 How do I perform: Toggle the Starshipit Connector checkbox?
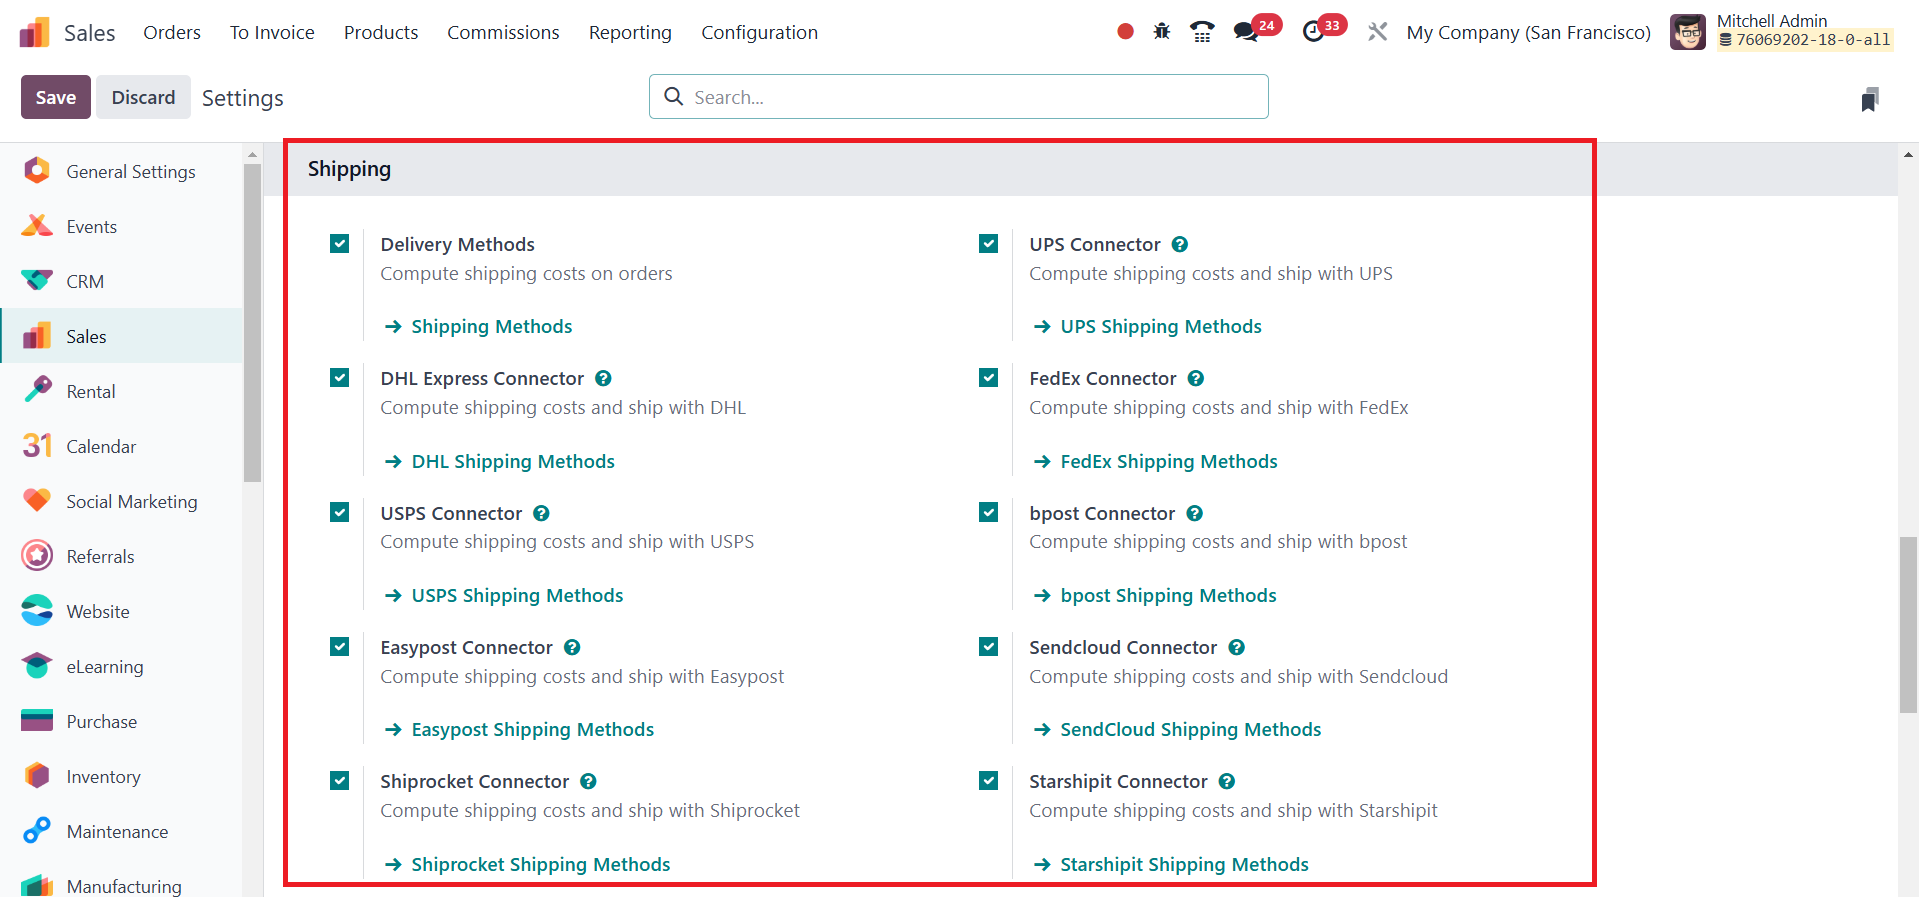989,781
